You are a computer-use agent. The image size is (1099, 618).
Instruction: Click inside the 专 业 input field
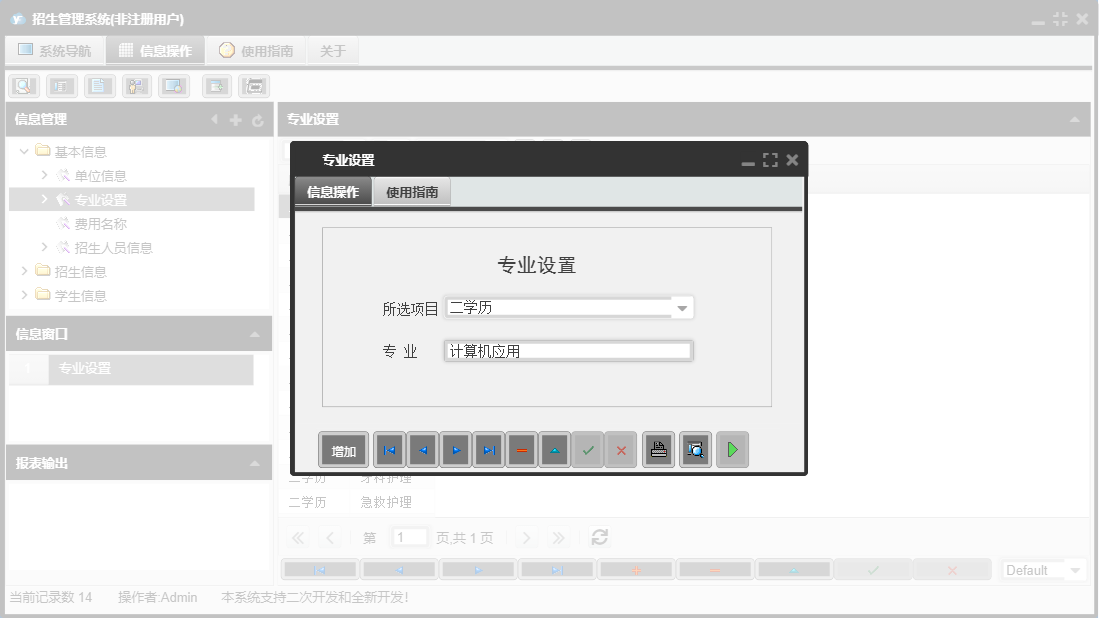coord(568,350)
